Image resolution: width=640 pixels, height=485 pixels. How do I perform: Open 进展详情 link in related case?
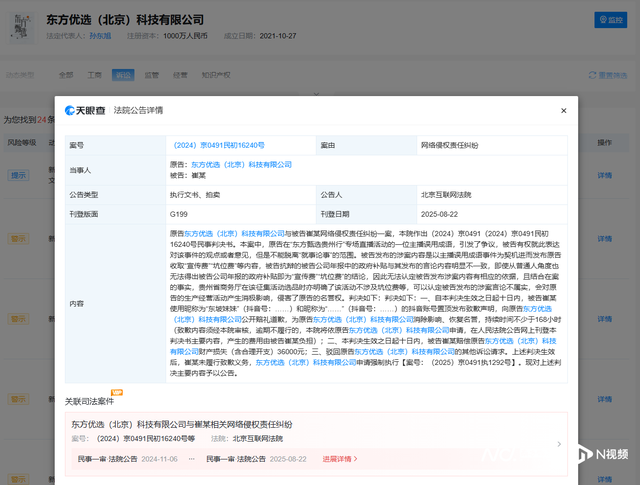click(x=340, y=459)
